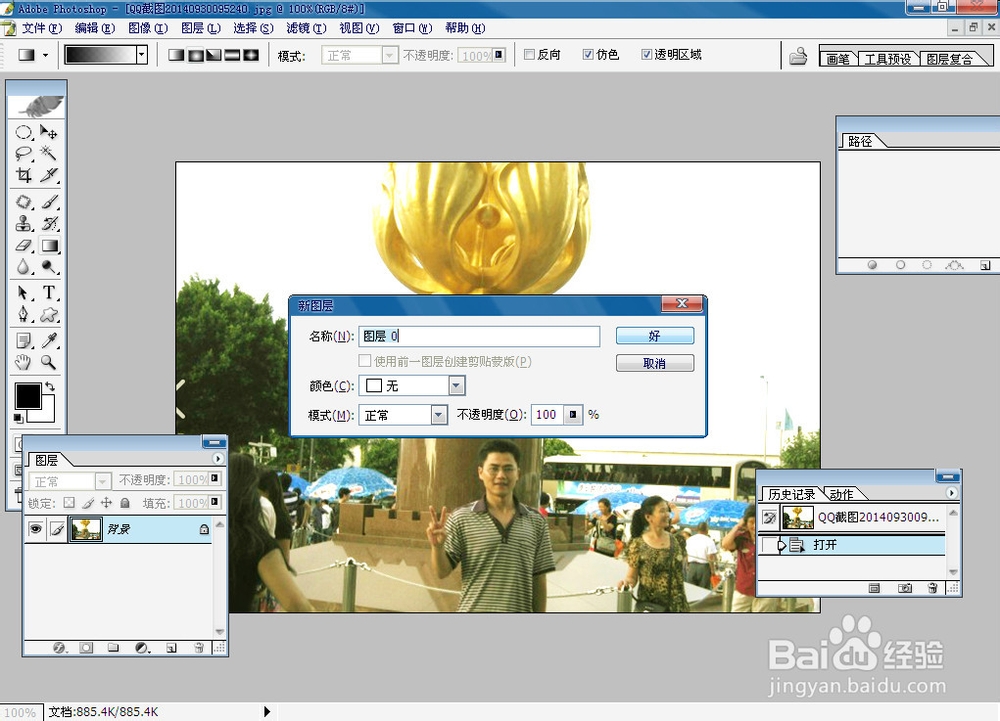Viewport: 1000px width, 721px height.
Task: Select the Type tool
Action: pyautogui.click(x=49, y=291)
